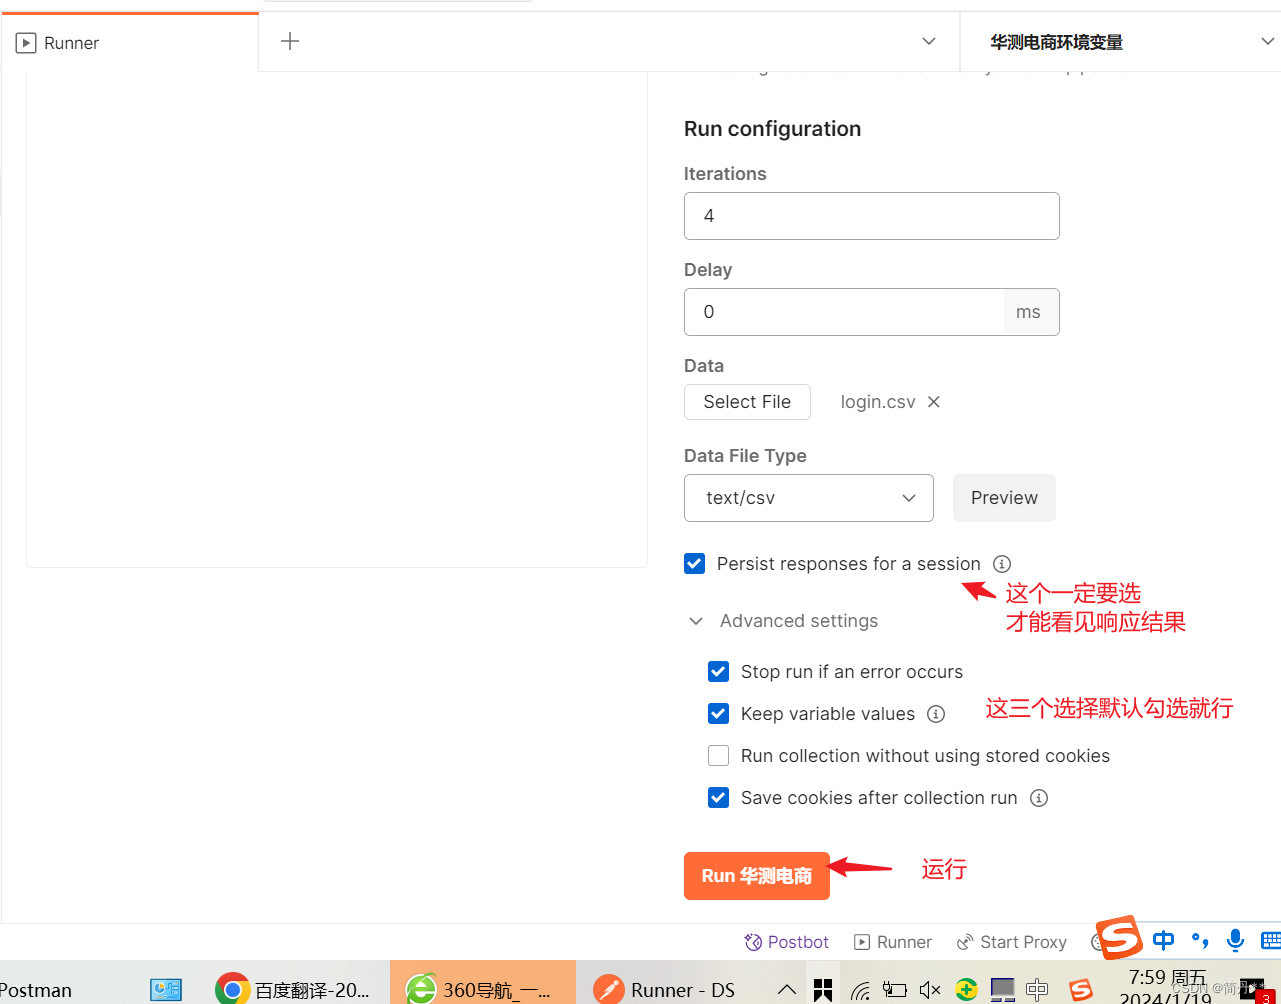The height and width of the screenshot is (1004, 1281).
Task: Click the IME 中 tray indicator
Action: pyautogui.click(x=1037, y=990)
